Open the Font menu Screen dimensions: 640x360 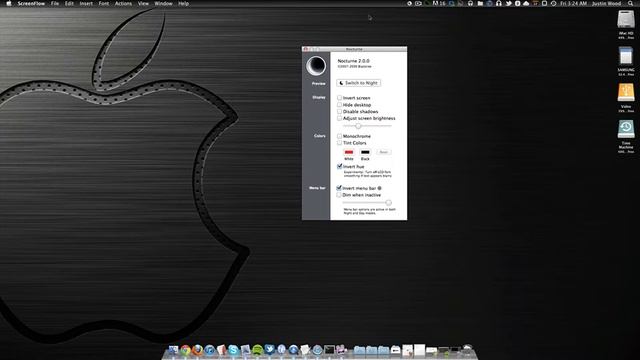click(x=104, y=3)
